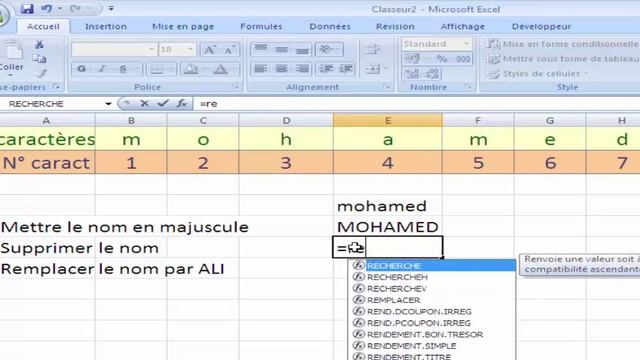Open the Formules ribbon tab
This screenshot has width=640, height=360.
coord(261,27)
